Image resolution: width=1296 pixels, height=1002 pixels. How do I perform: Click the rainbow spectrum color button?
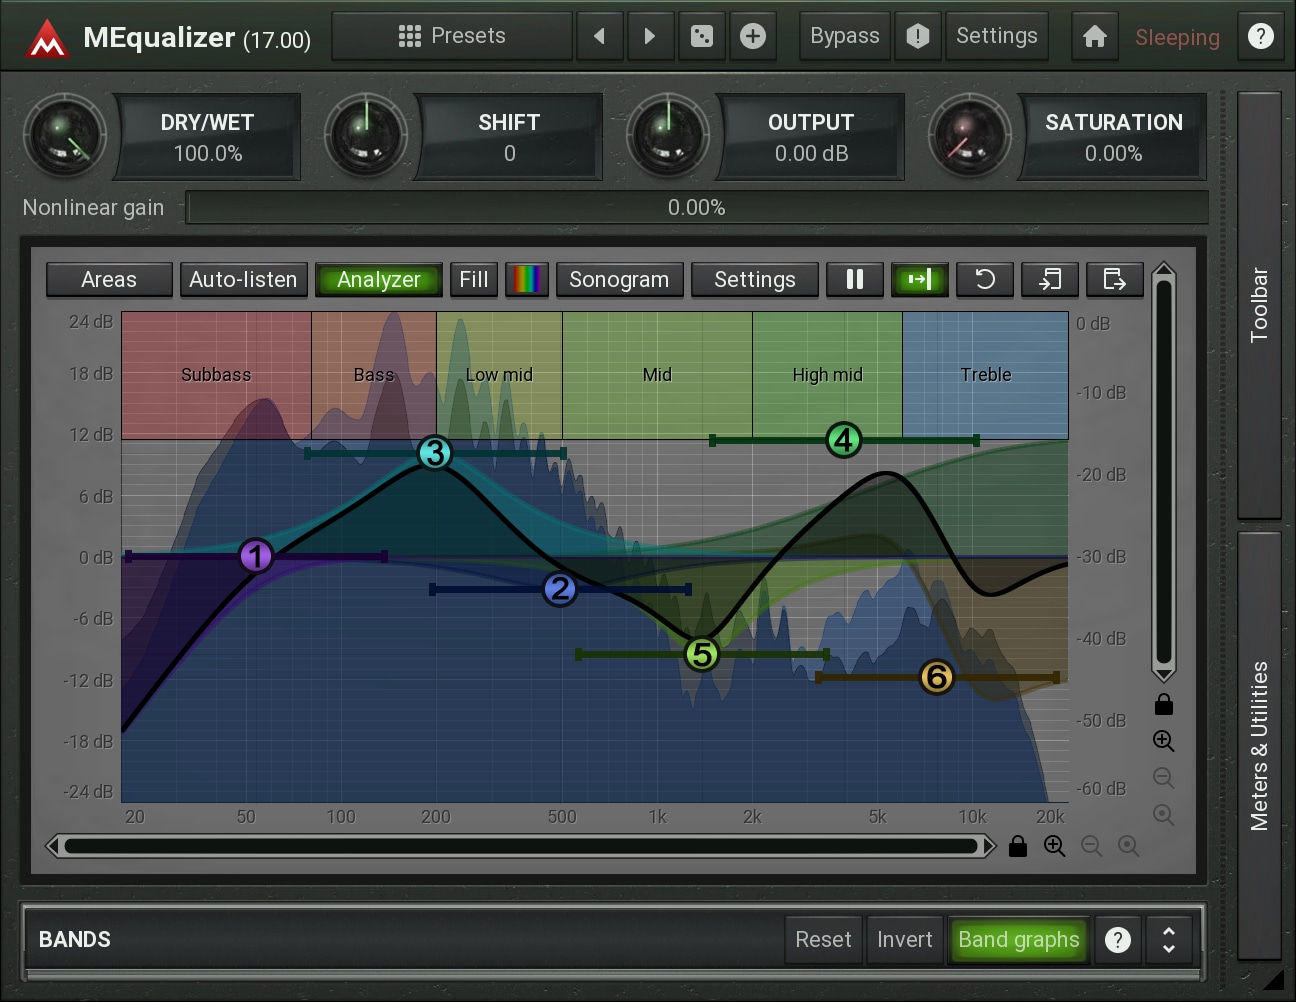click(x=527, y=280)
